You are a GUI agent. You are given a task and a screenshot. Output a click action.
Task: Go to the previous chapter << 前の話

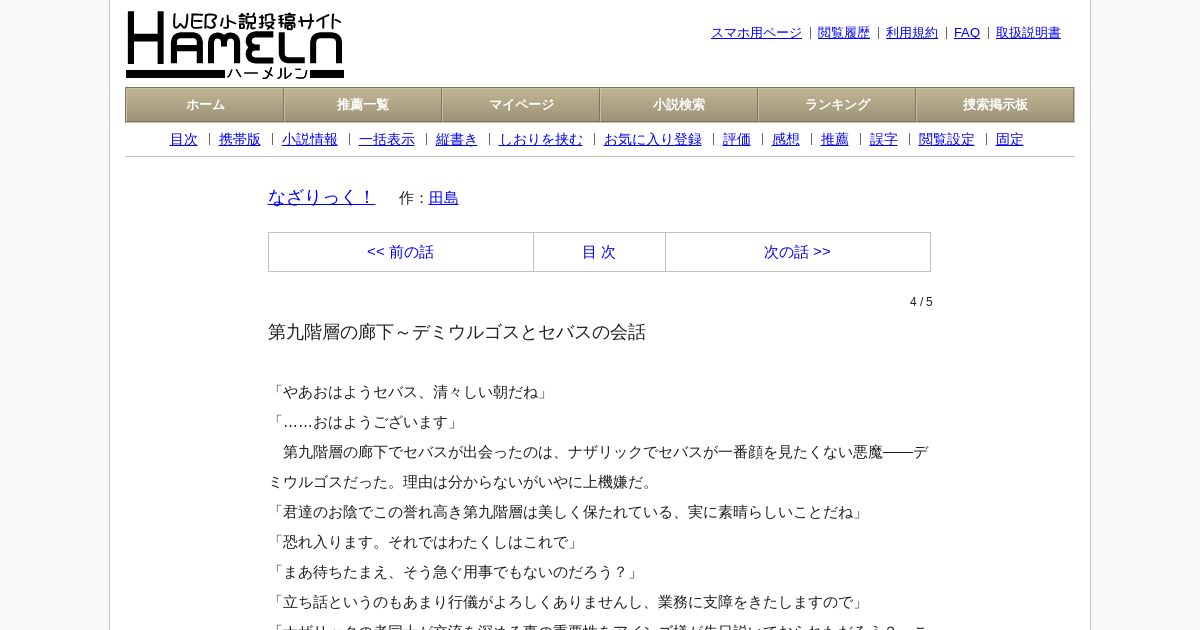pos(401,252)
